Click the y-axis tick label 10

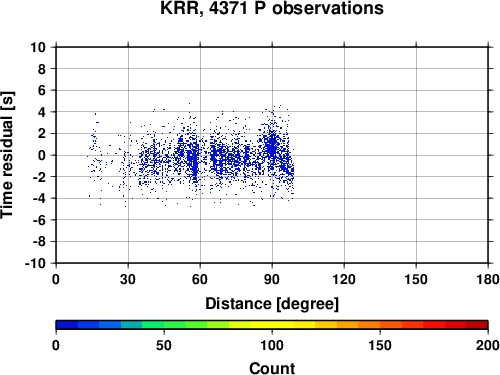click(38, 47)
